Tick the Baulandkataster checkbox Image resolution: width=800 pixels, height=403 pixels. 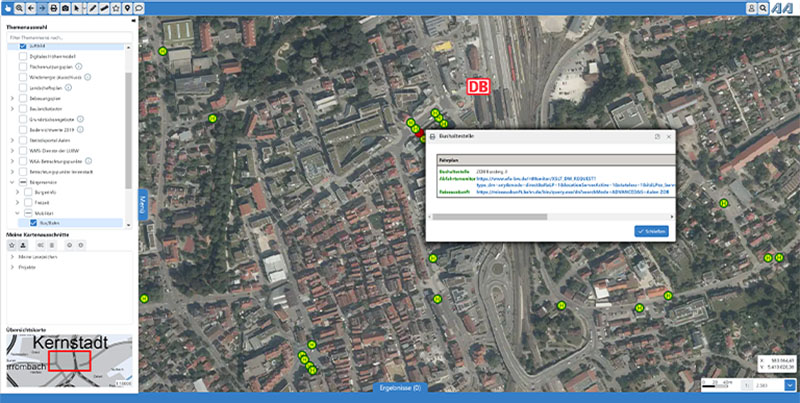point(22,109)
